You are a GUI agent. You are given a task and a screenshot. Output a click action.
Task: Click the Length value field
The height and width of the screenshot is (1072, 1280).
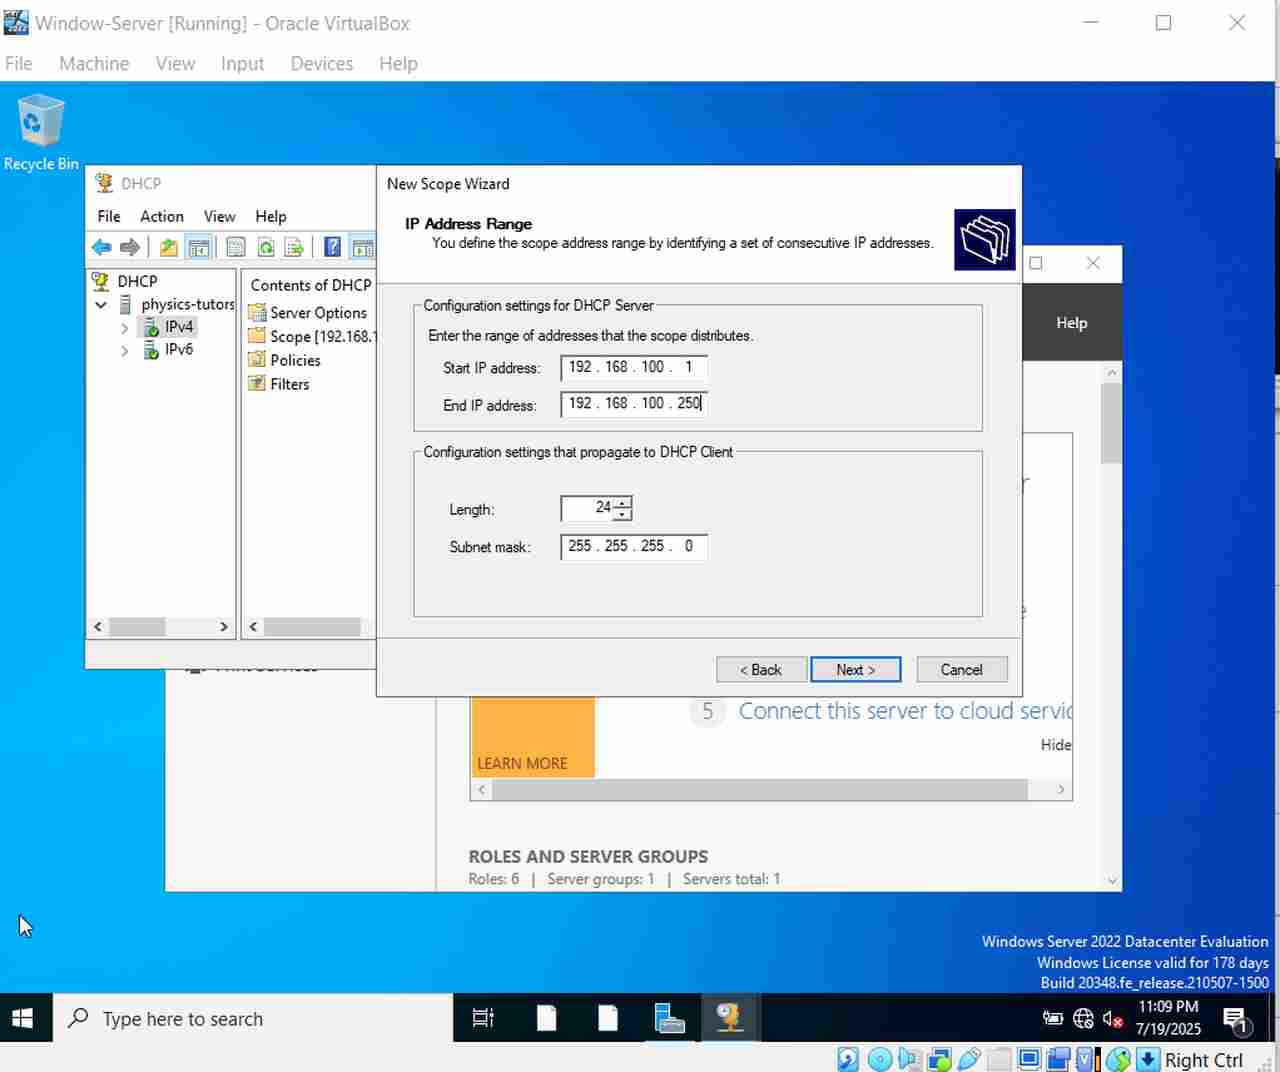pos(588,508)
